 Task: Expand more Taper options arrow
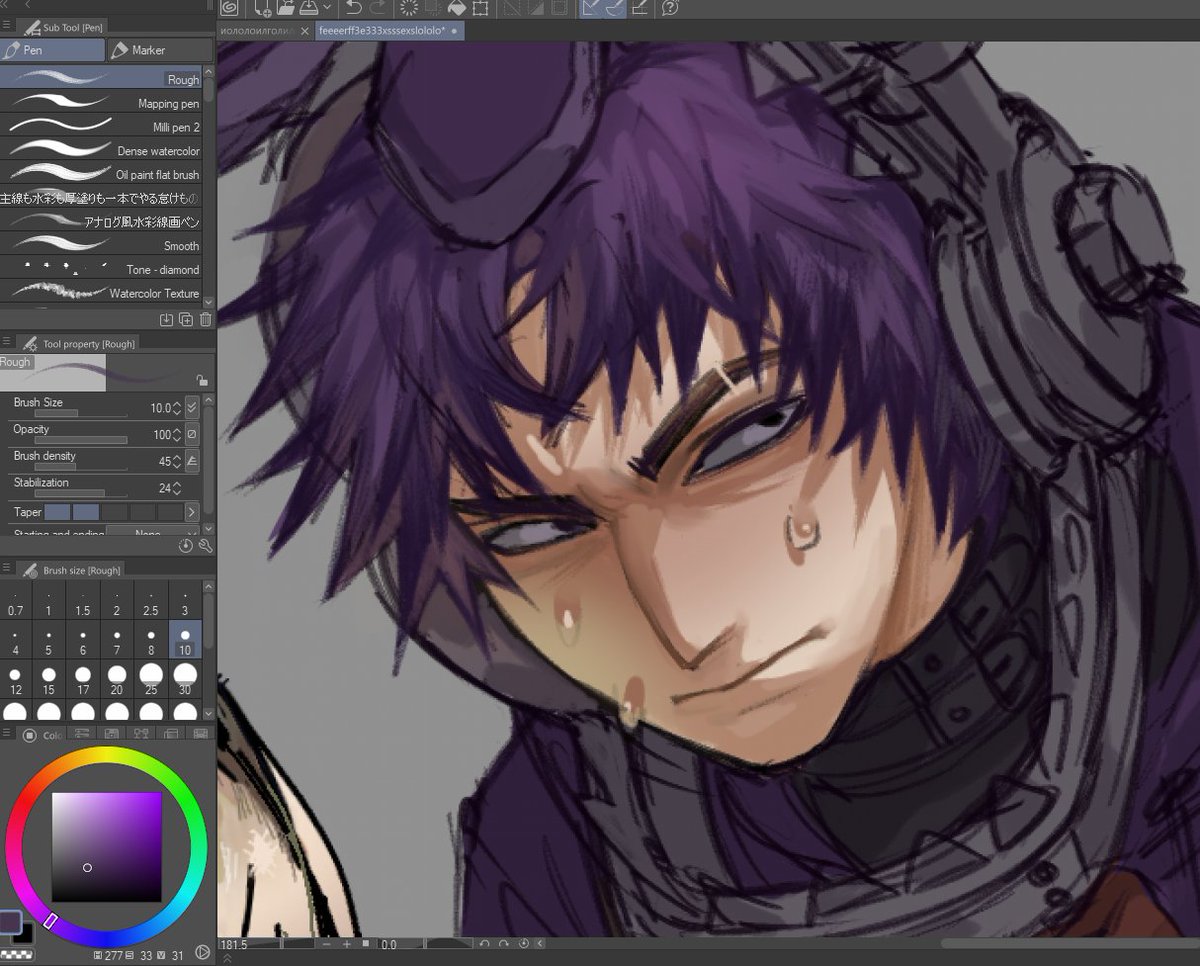[x=192, y=512]
